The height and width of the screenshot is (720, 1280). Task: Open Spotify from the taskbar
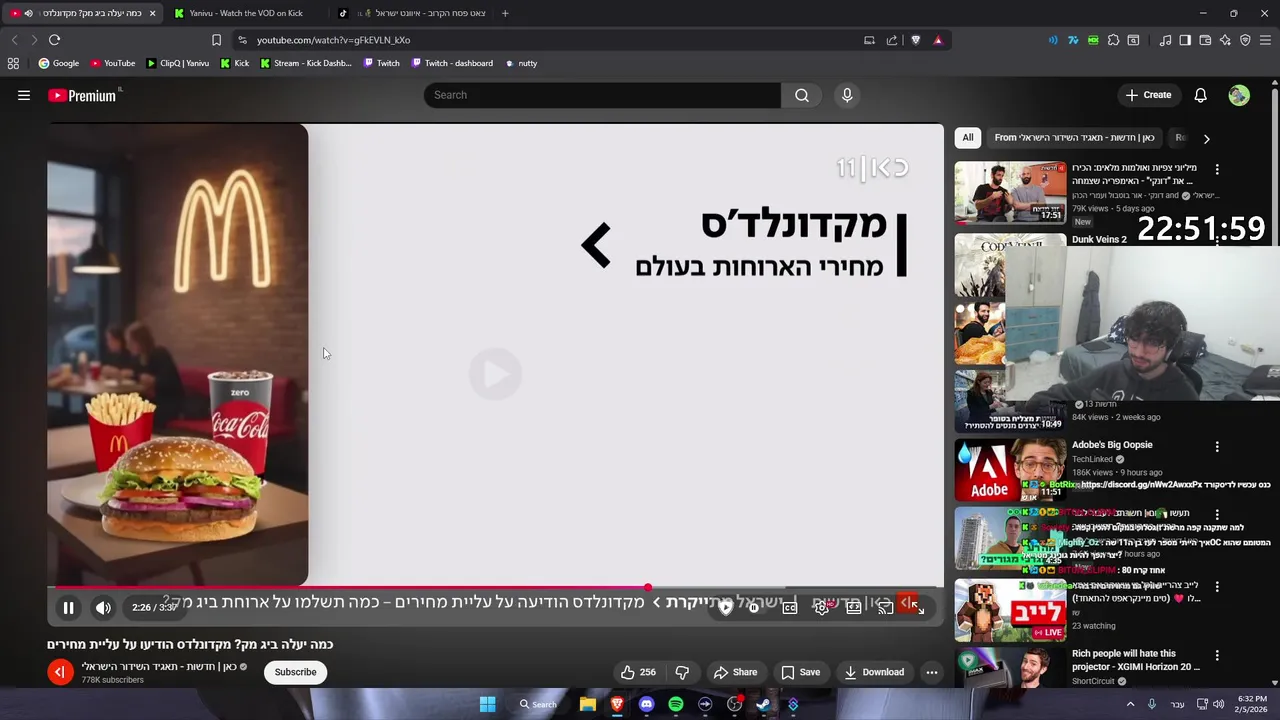[676, 704]
